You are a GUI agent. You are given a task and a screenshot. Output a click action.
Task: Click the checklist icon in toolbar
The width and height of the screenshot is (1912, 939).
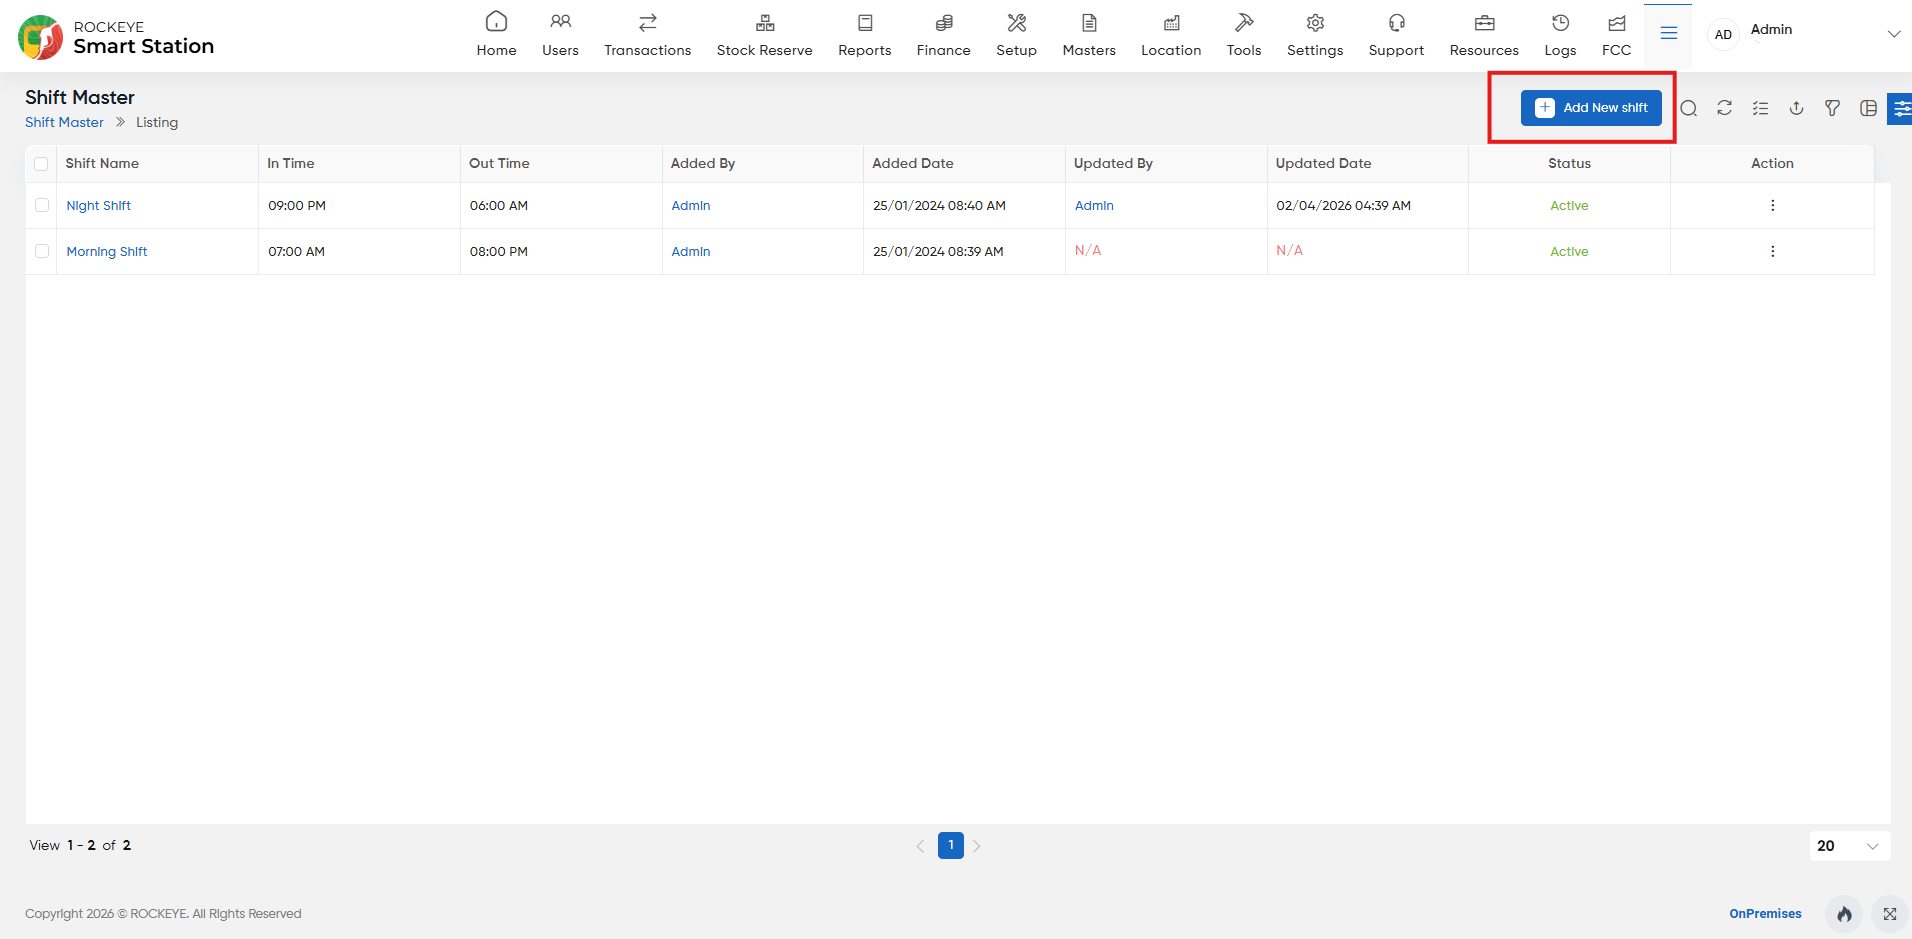pyautogui.click(x=1760, y=108)
